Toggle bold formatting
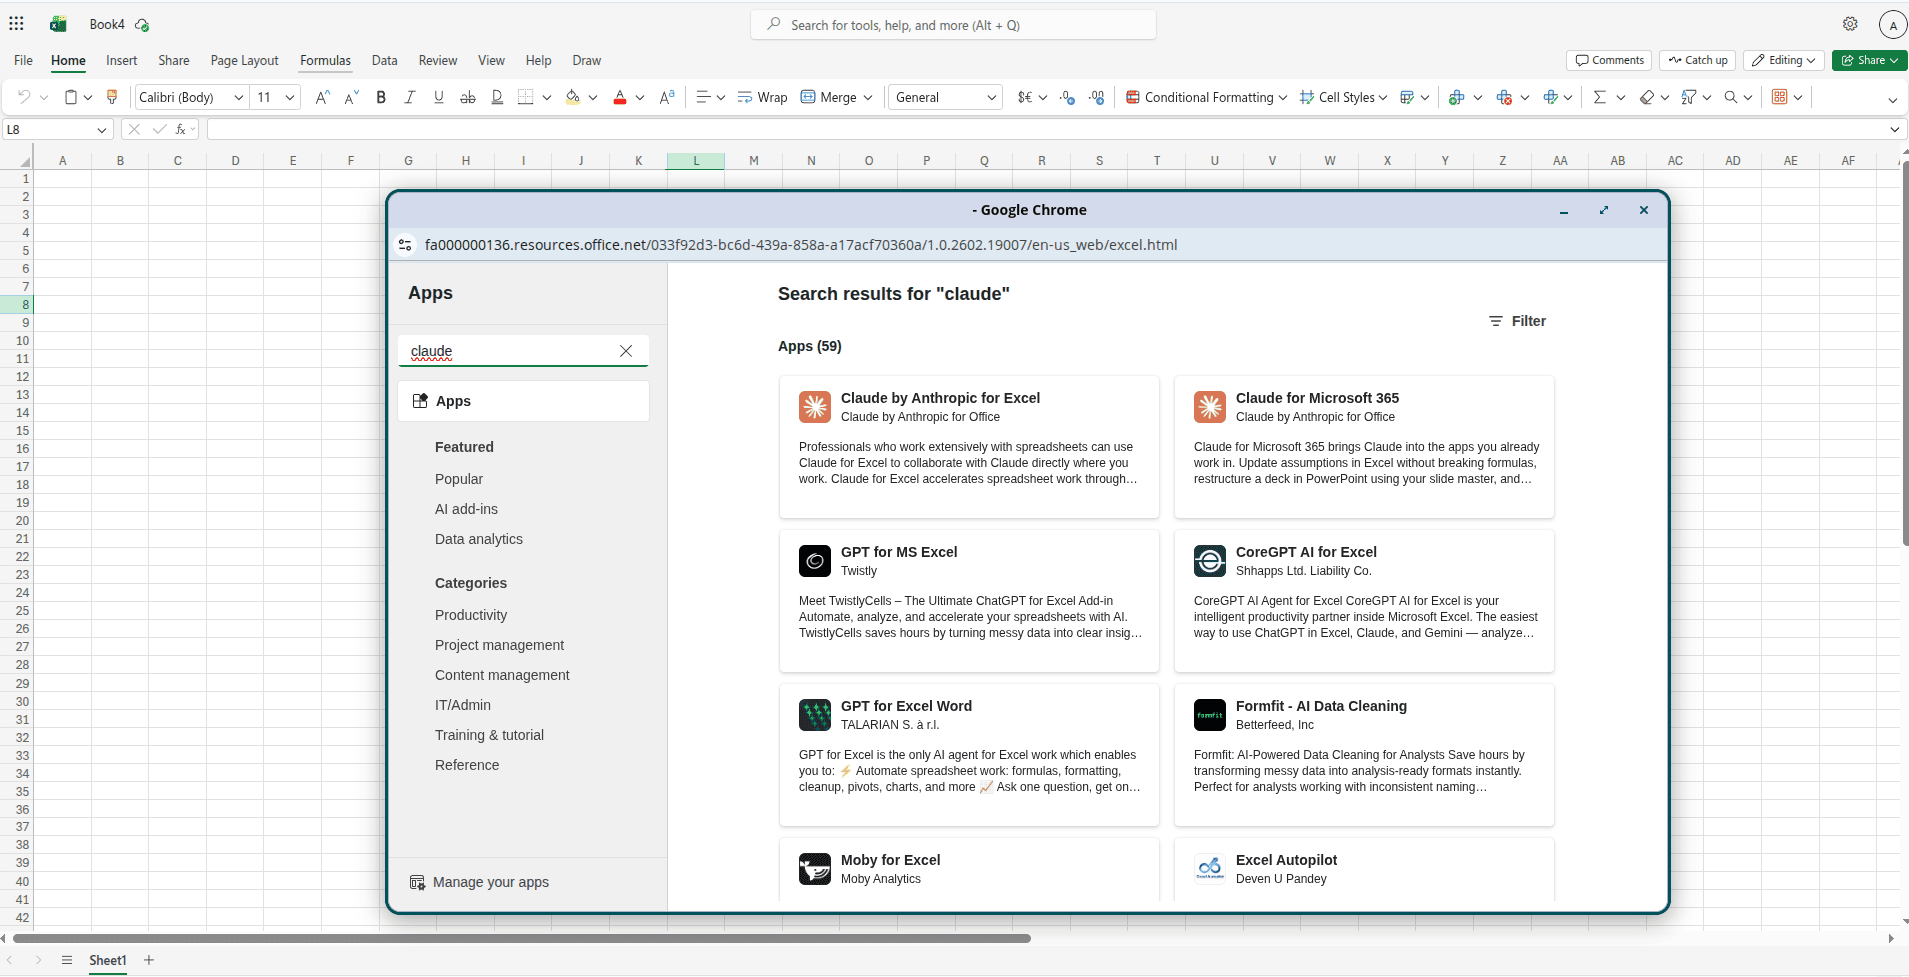Viewport: 1909px width, 977px height. [x=381, y=97]
